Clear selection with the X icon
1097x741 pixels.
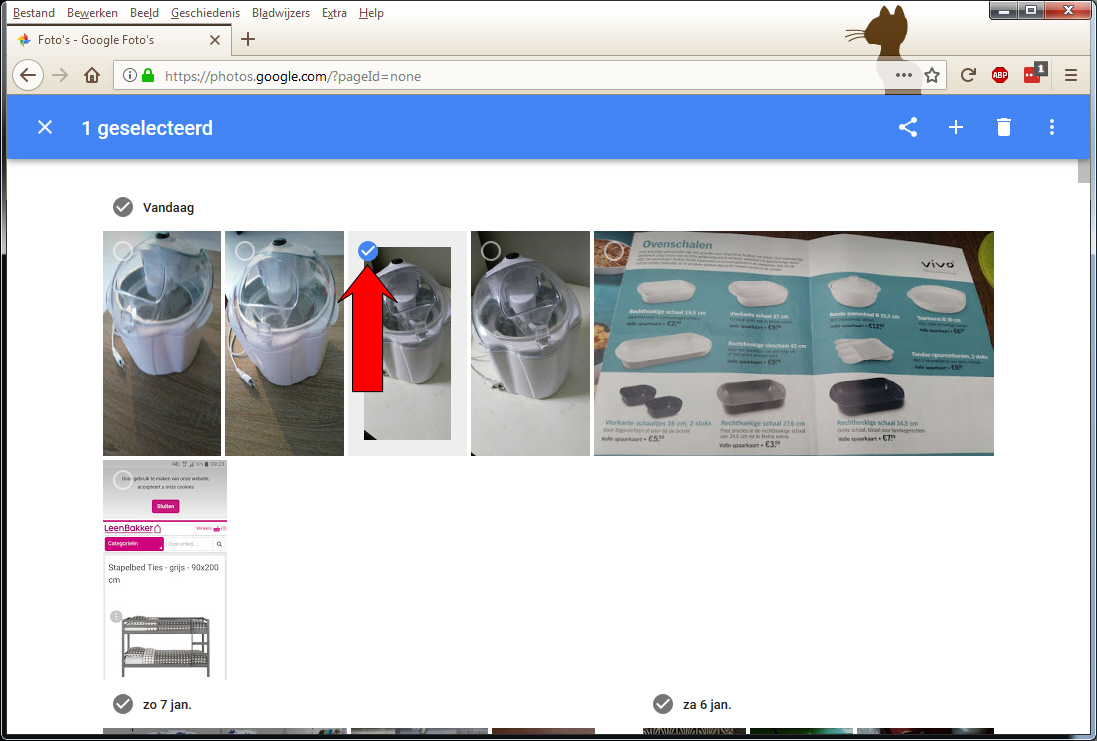click(x=45, y=127)
